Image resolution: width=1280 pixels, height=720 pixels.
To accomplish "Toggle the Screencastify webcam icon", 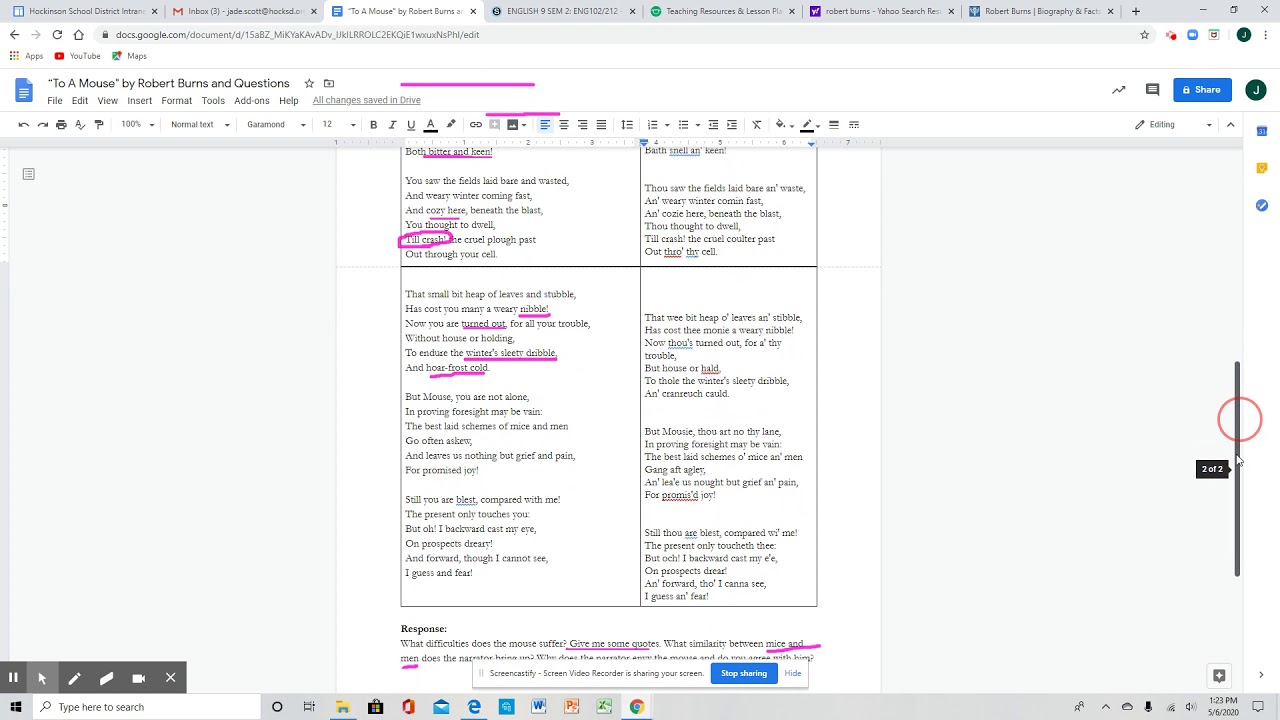I will click(x=139, y=678).
